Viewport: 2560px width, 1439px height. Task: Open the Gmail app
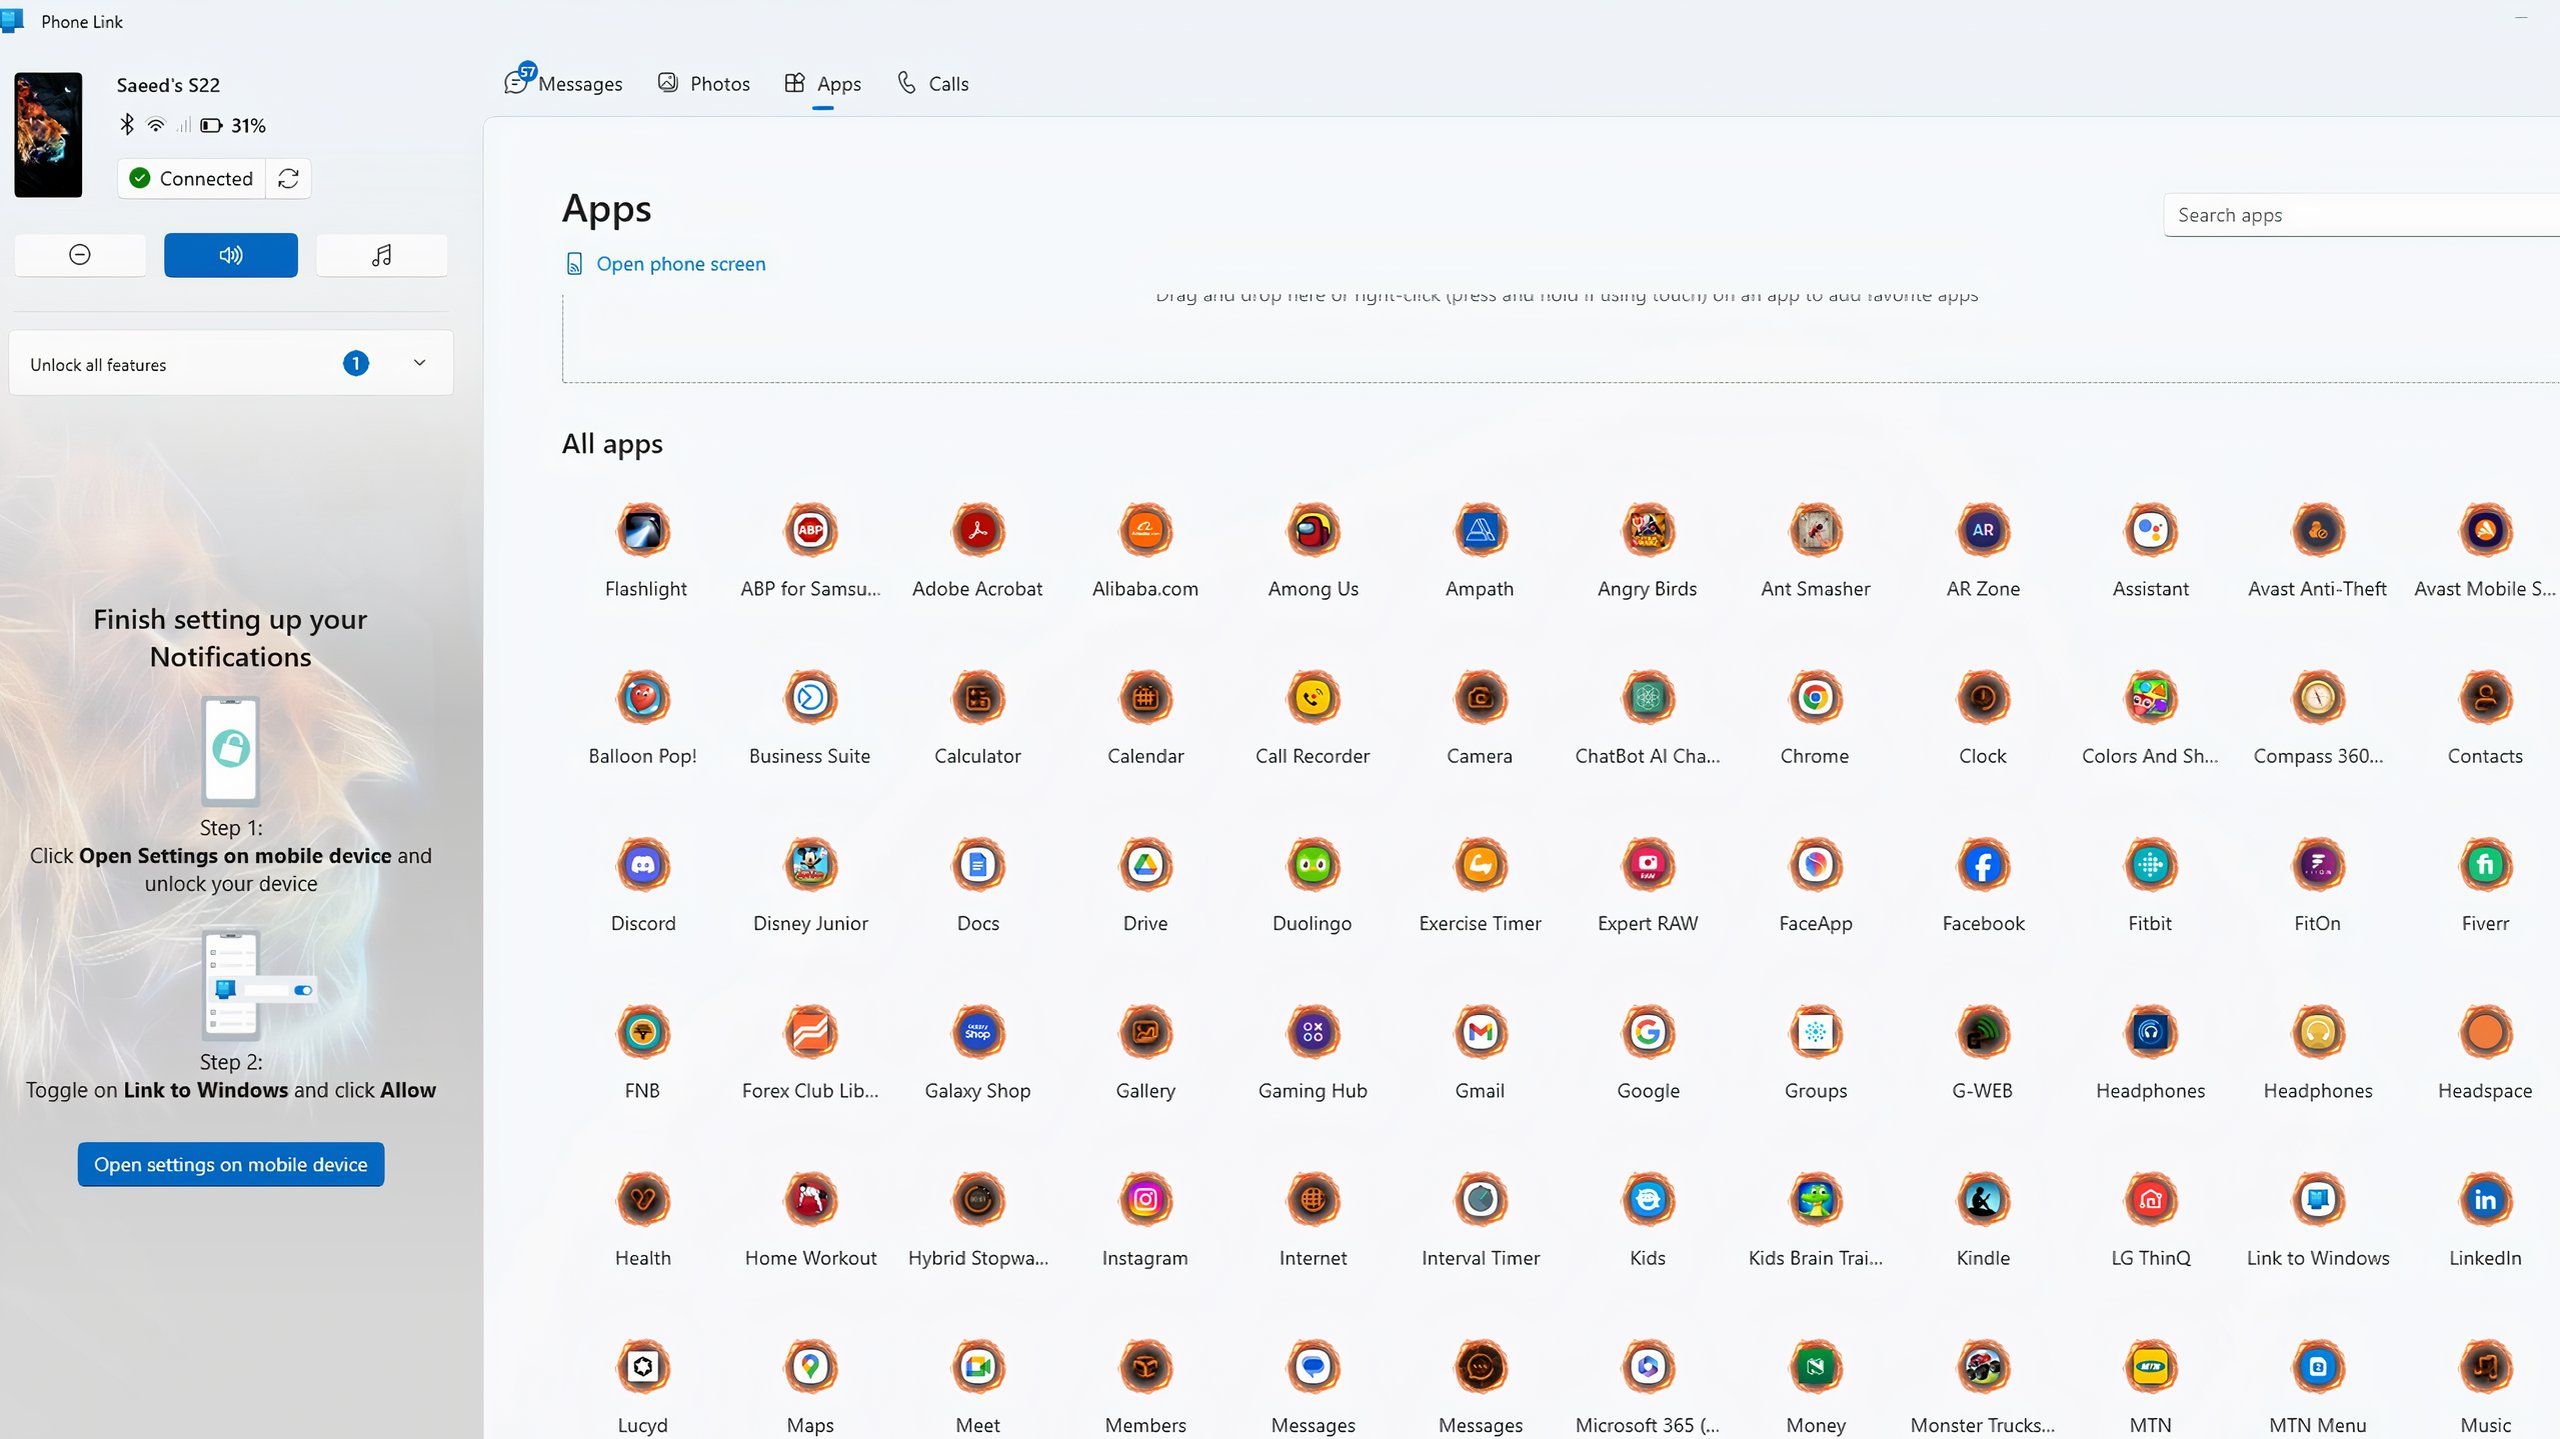(1480, 1032)
